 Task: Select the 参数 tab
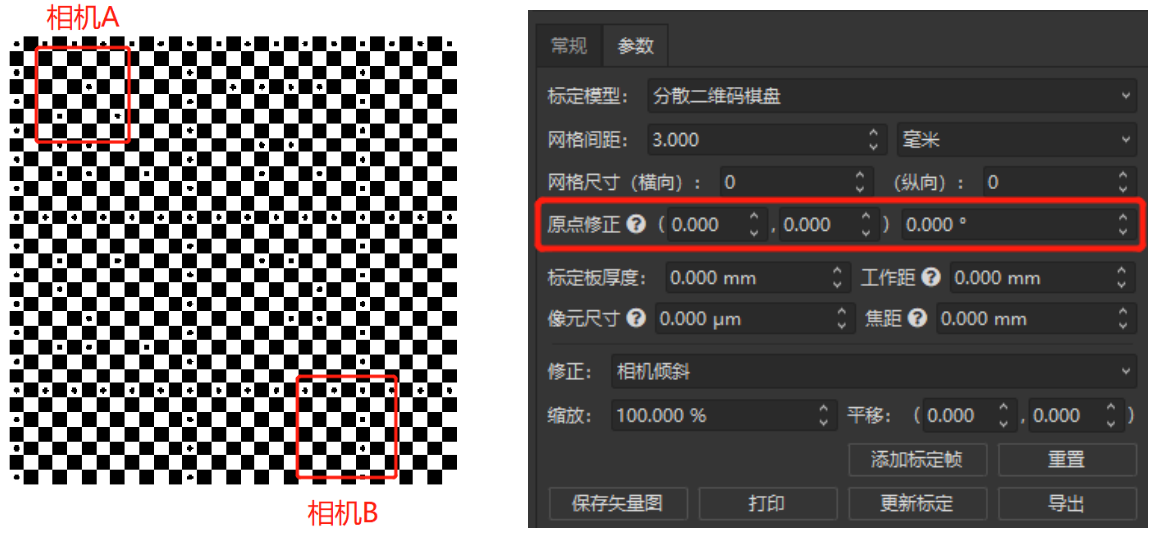635,46
